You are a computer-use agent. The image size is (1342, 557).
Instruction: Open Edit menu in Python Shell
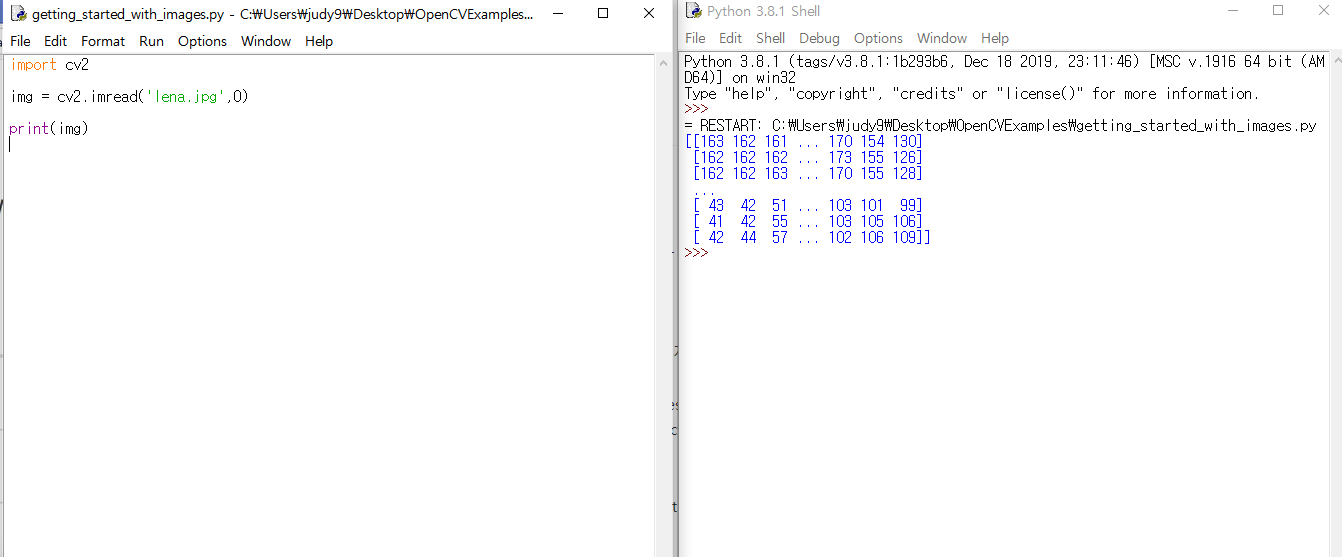731,38
